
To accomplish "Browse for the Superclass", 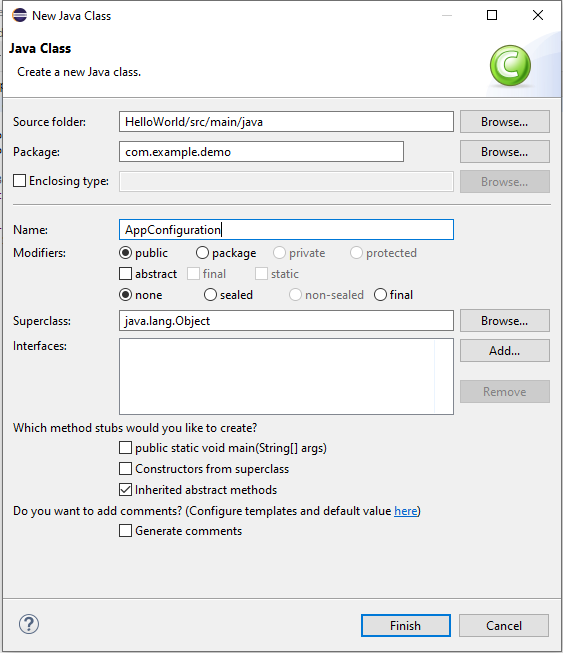I will (505, 321).
